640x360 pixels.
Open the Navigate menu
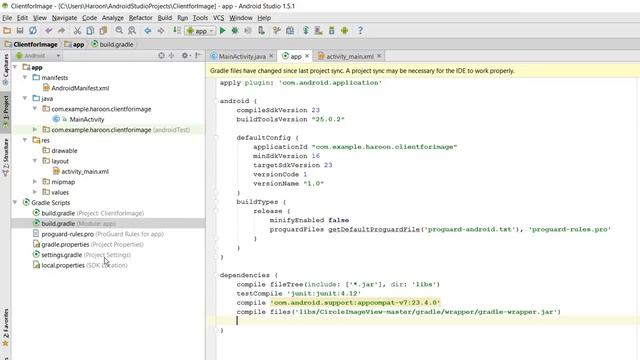[x=64, y=18]
